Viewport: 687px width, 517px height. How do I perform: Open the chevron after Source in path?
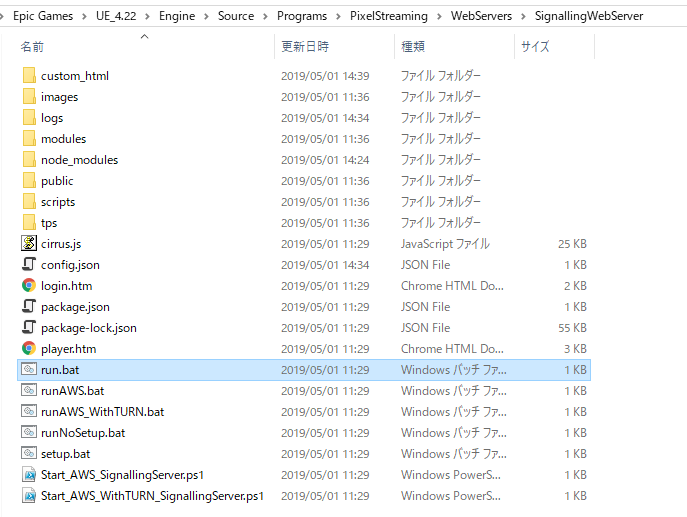coord(265,17)
